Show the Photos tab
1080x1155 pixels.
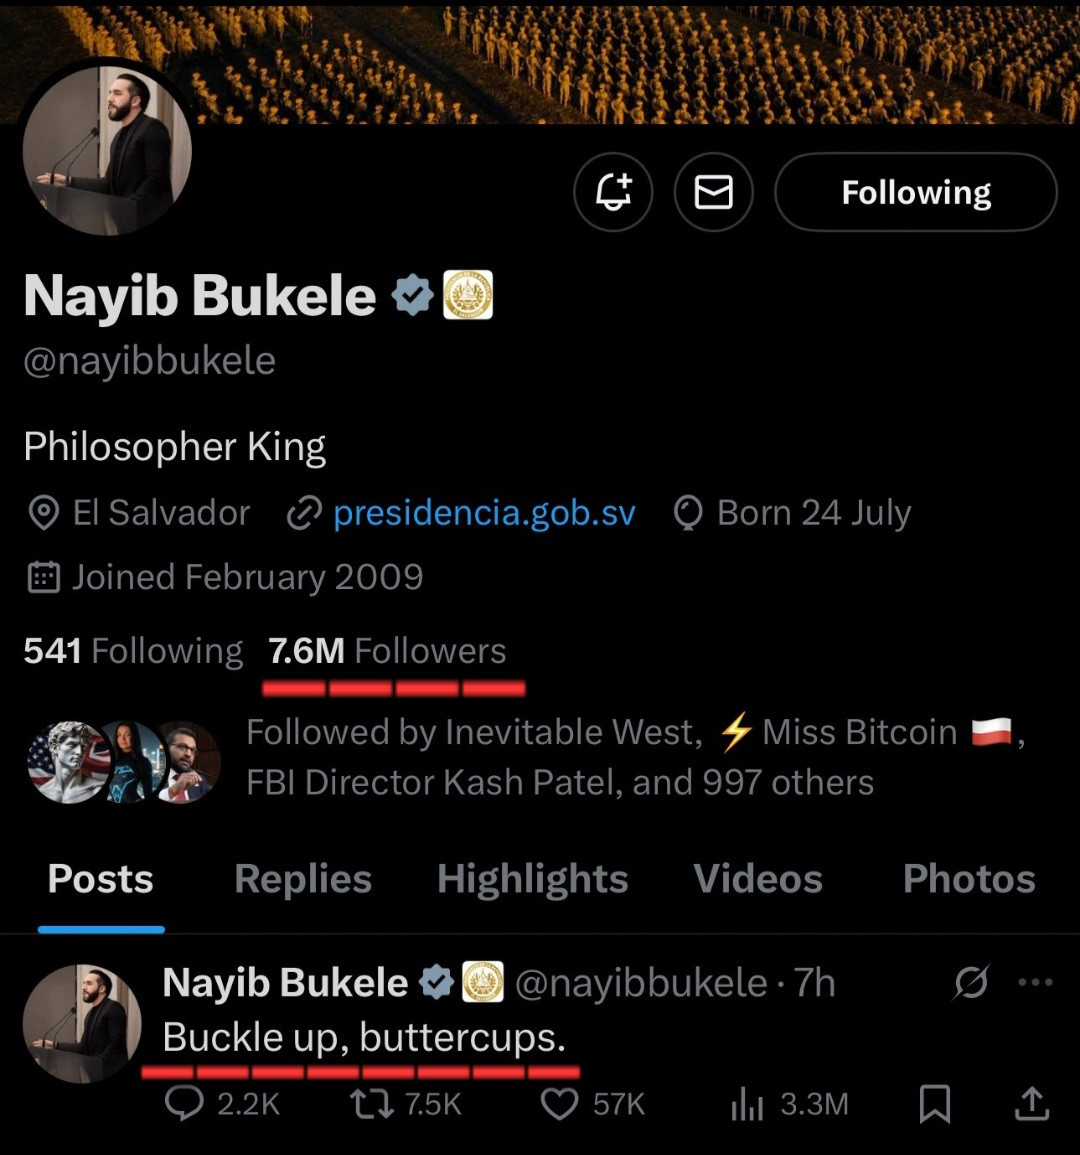coord(968,879)
